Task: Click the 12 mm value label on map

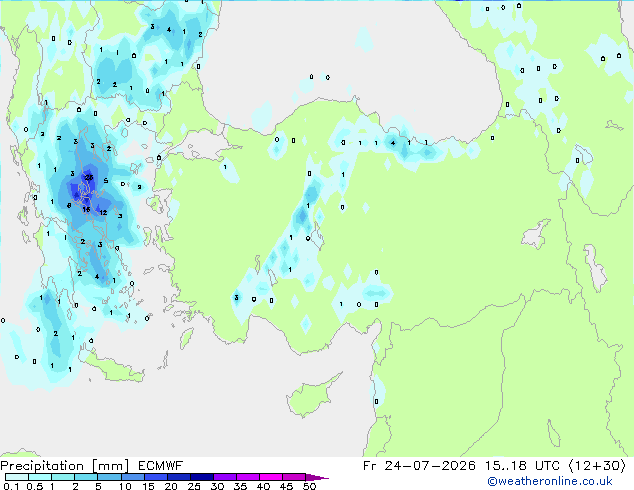Action: [x=104, y=212]
